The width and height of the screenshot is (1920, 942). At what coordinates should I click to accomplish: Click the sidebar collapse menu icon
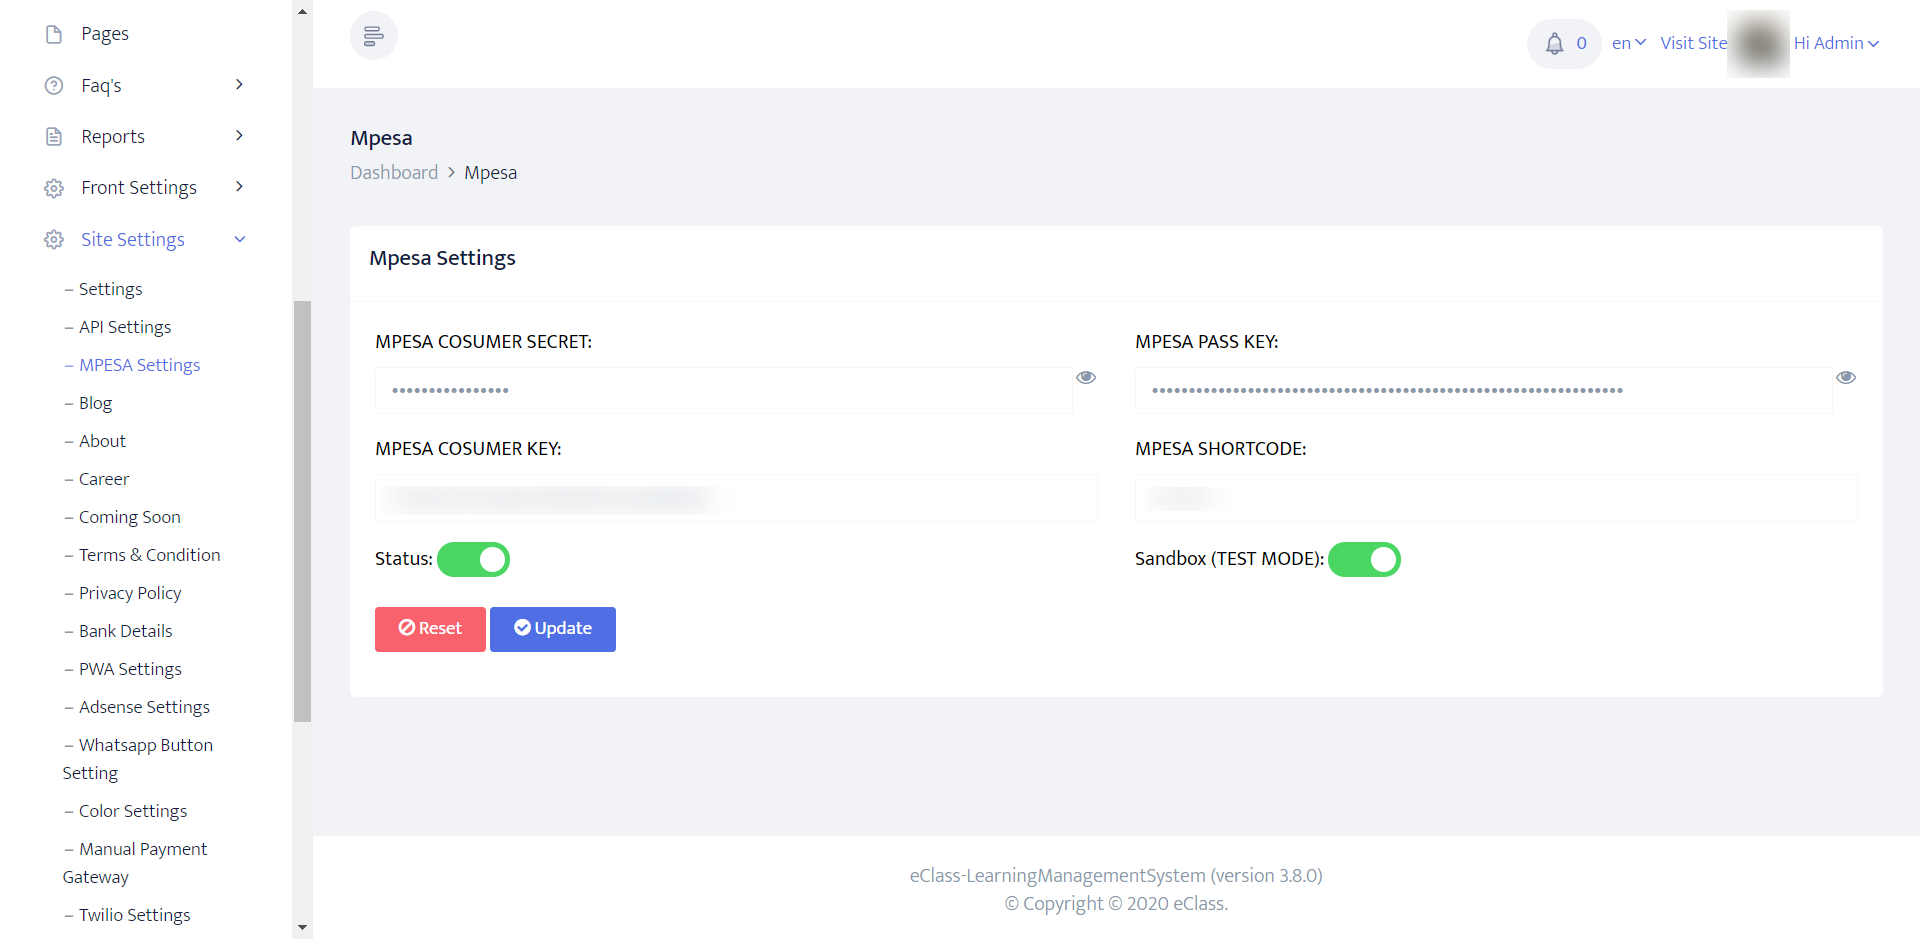[373, 37]
